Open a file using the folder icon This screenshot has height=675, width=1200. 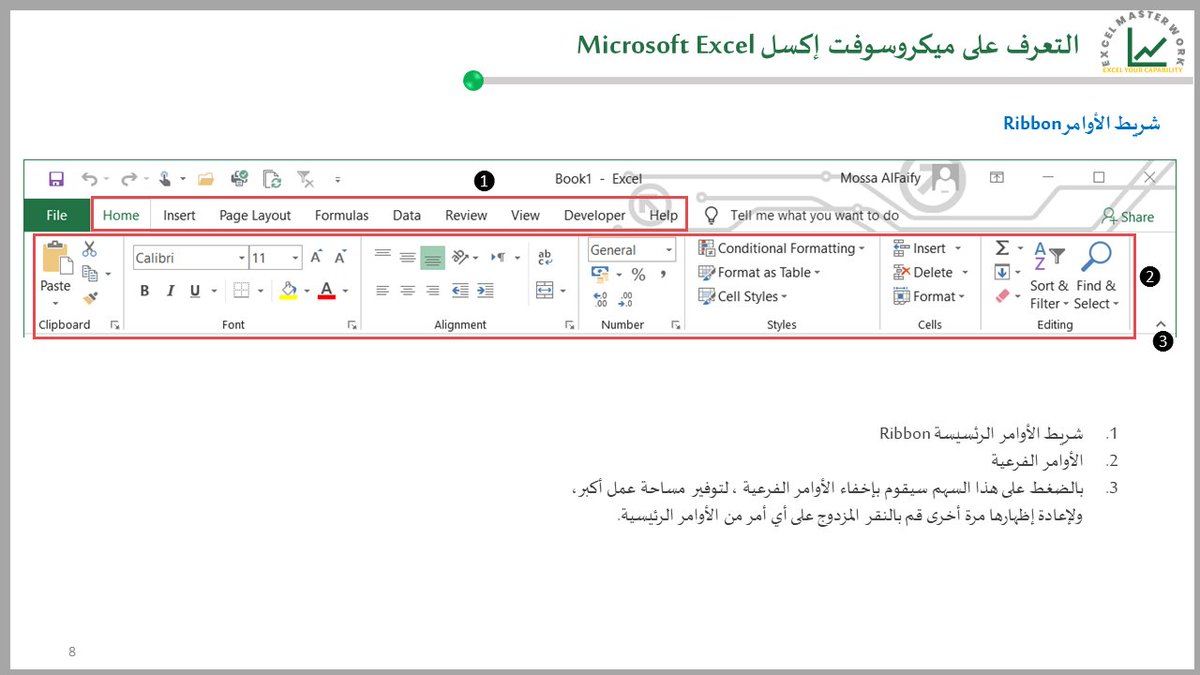point(206,179)
